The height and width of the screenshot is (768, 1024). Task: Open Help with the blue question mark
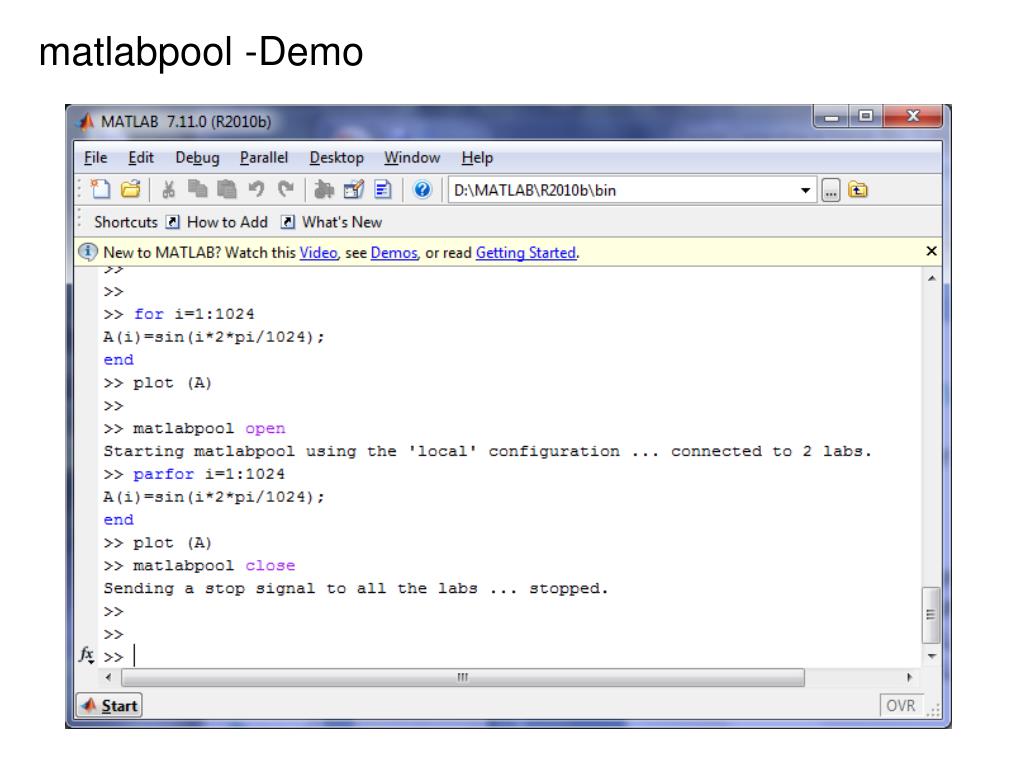point(423,189)
